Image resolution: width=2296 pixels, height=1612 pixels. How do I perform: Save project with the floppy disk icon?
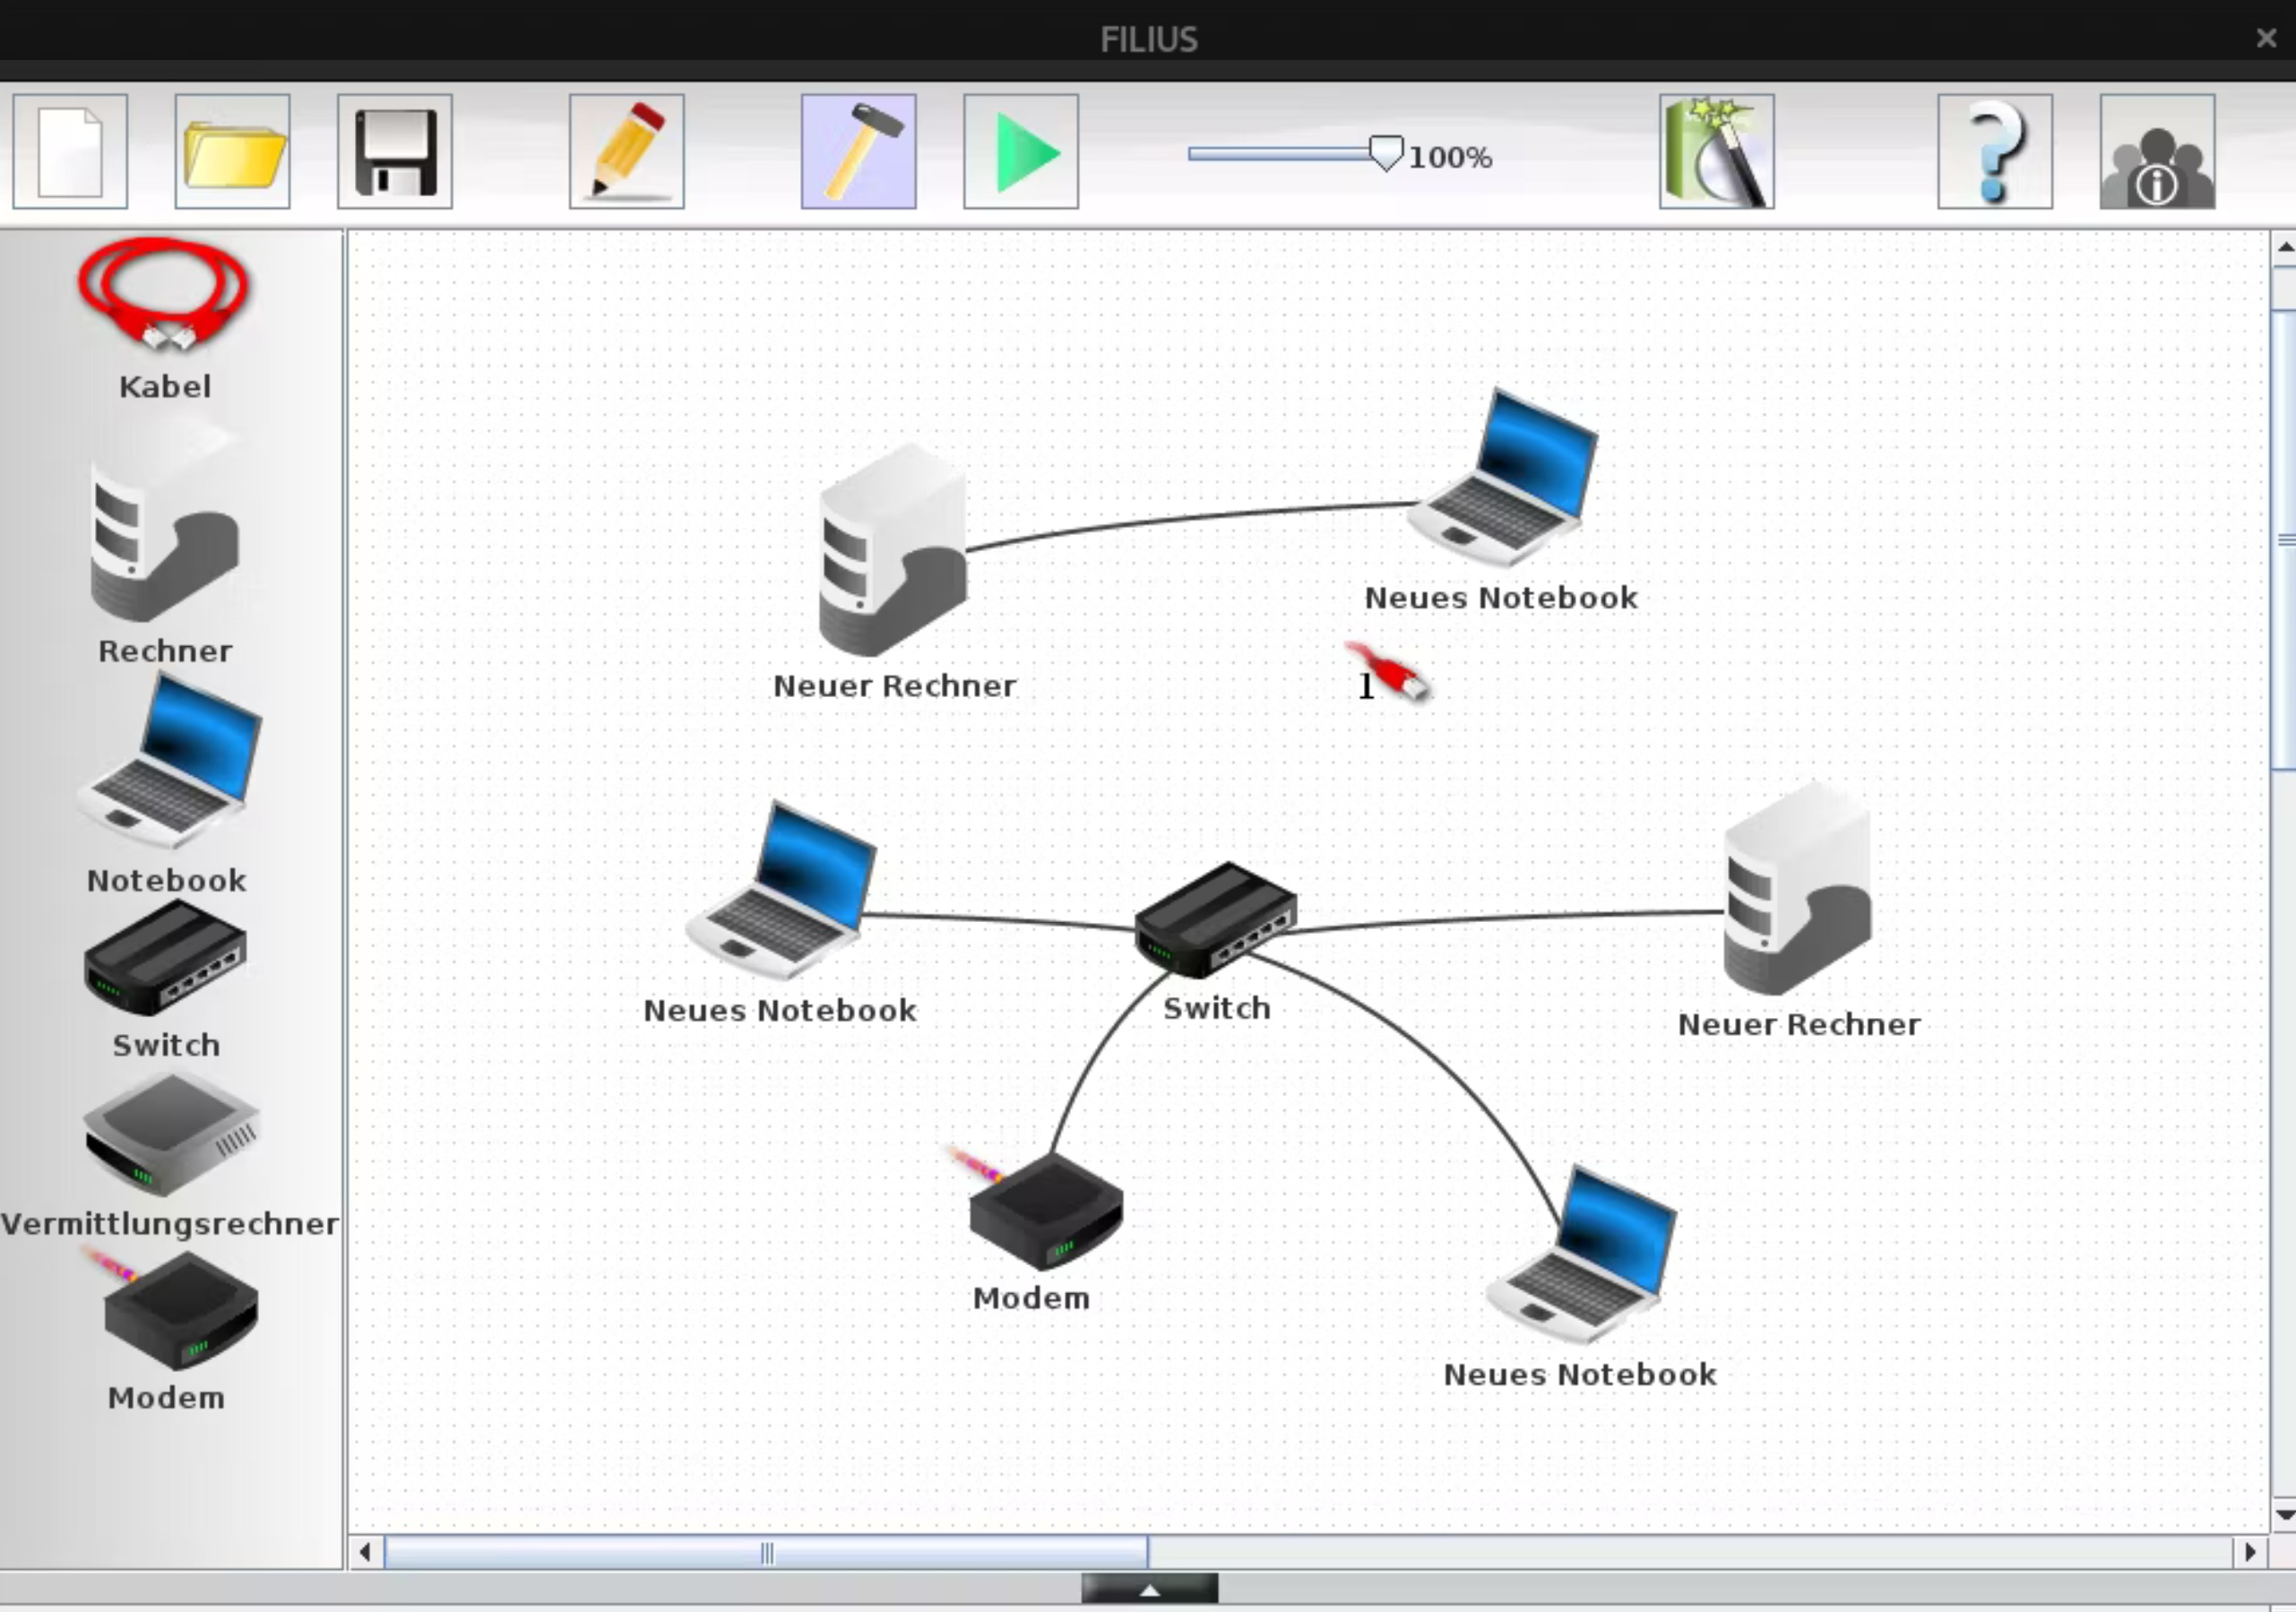pyautogui.click(x=395, y=152)
